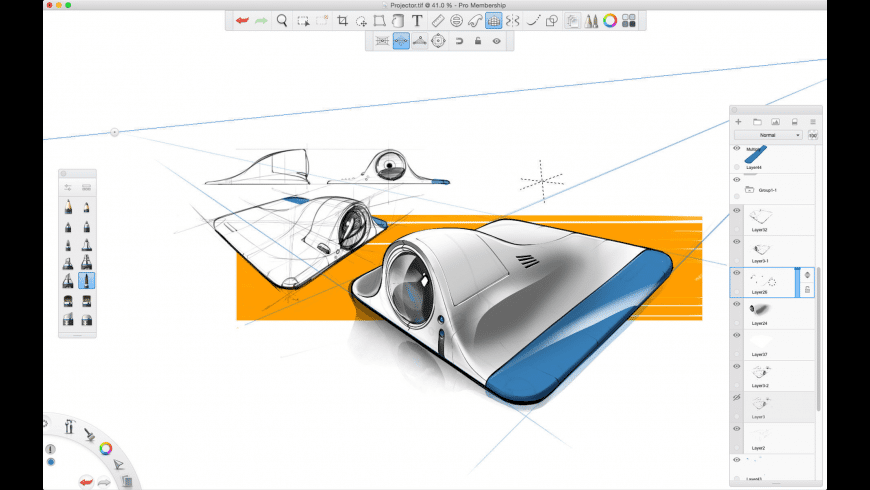Image resolution: width=870 pixels, height=490 pixels.
Task: Hide Layer32 using its eye icon
Action: click(737, 211)
